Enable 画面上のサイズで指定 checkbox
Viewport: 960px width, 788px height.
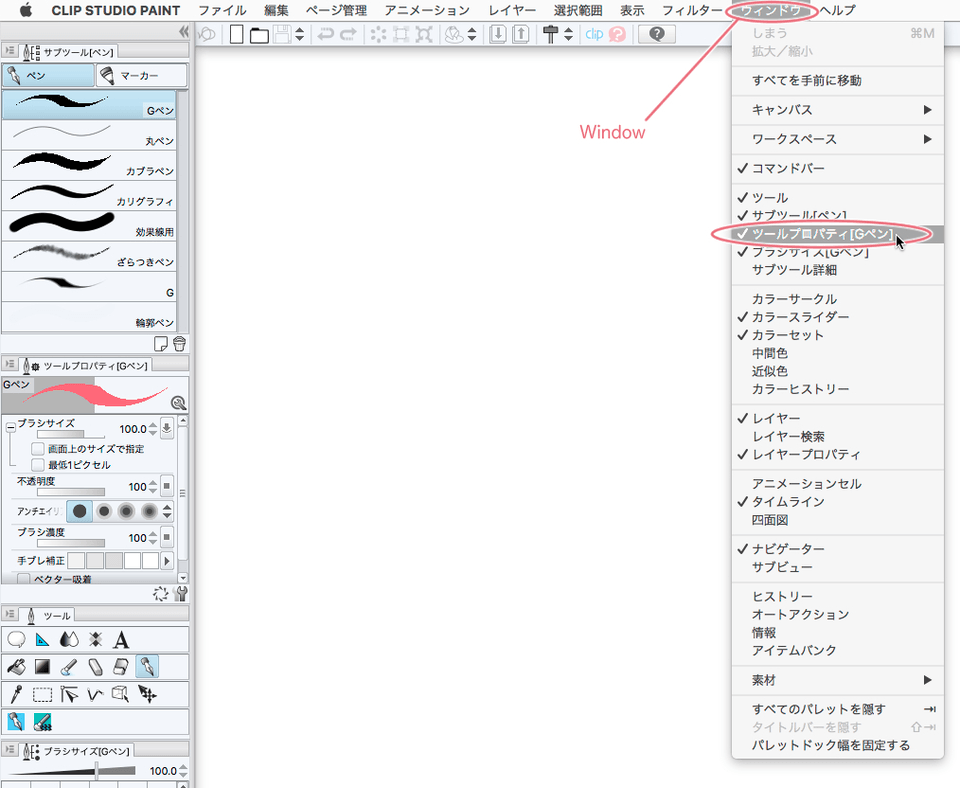pos(38,449)
